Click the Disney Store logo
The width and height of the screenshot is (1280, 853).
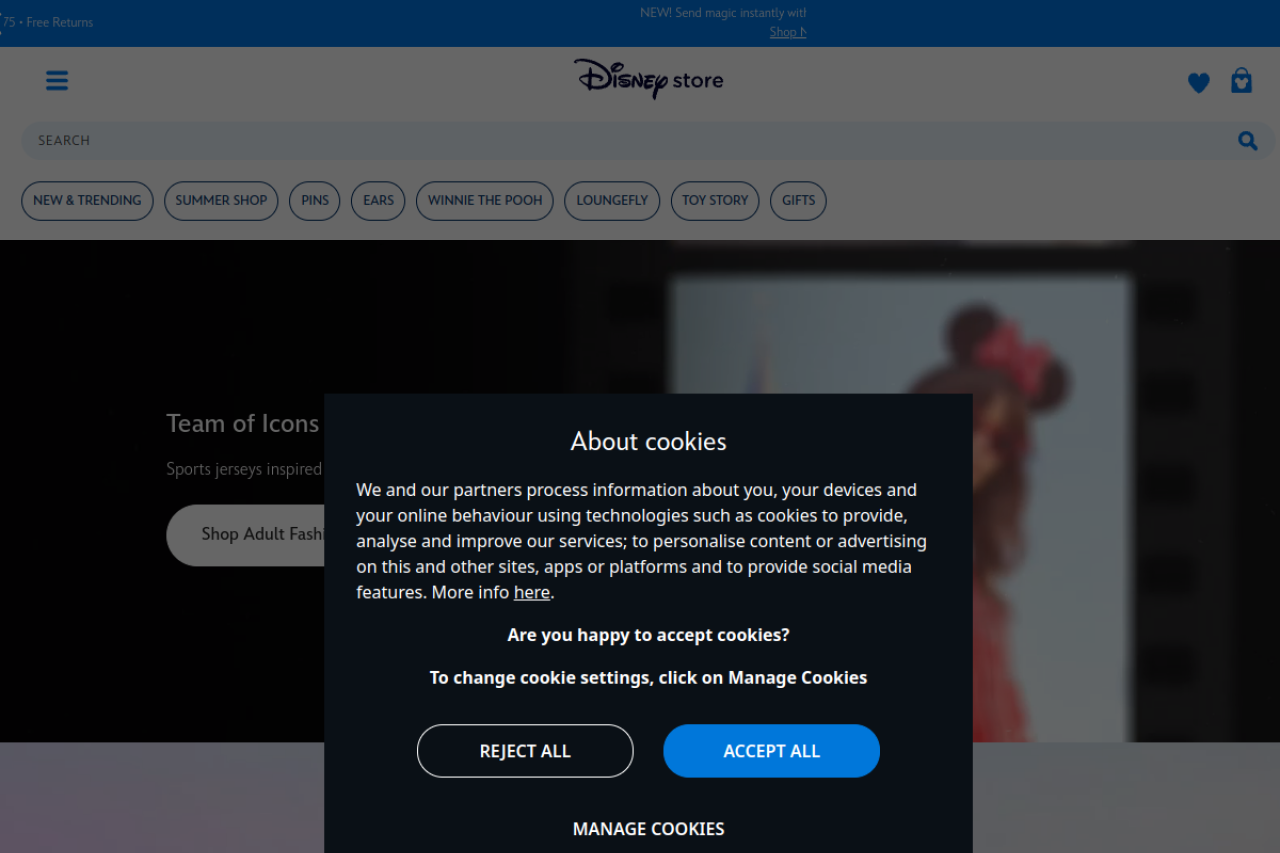tap(648, 80)
